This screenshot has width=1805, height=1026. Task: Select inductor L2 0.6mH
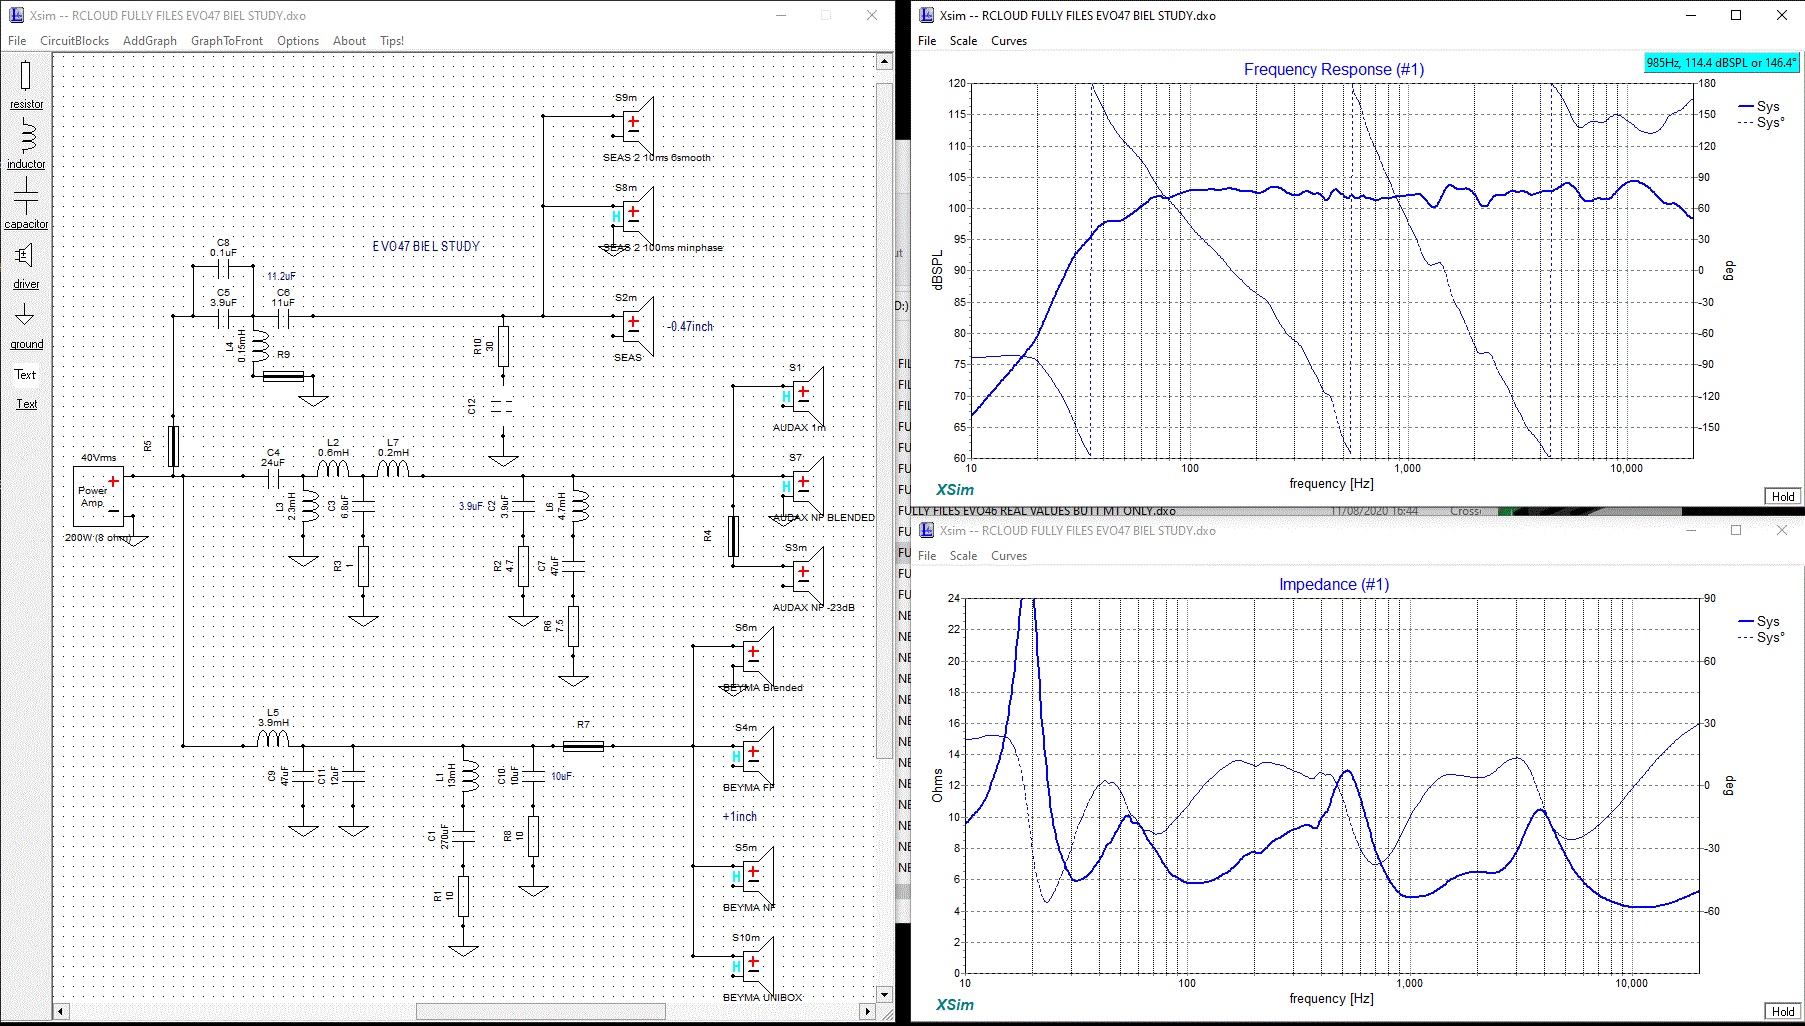point(333,468)
